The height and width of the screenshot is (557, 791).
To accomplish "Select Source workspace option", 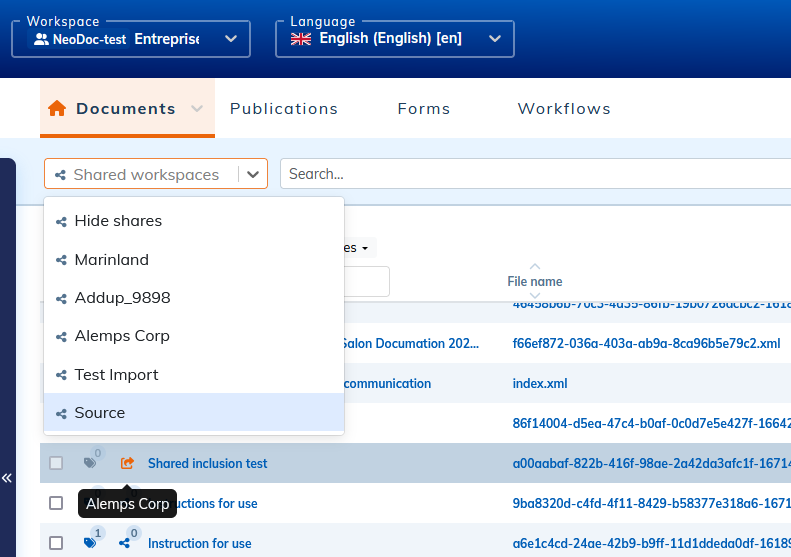I will point(194,413).
